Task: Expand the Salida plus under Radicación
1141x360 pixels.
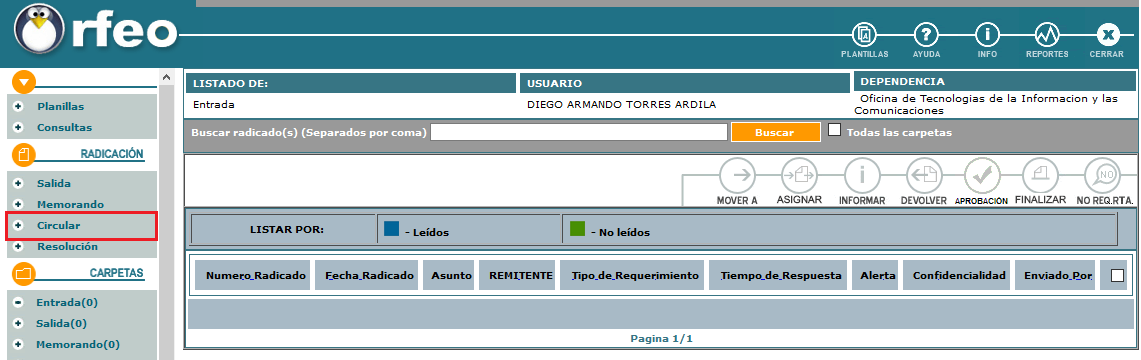Action: coord(18,183)
